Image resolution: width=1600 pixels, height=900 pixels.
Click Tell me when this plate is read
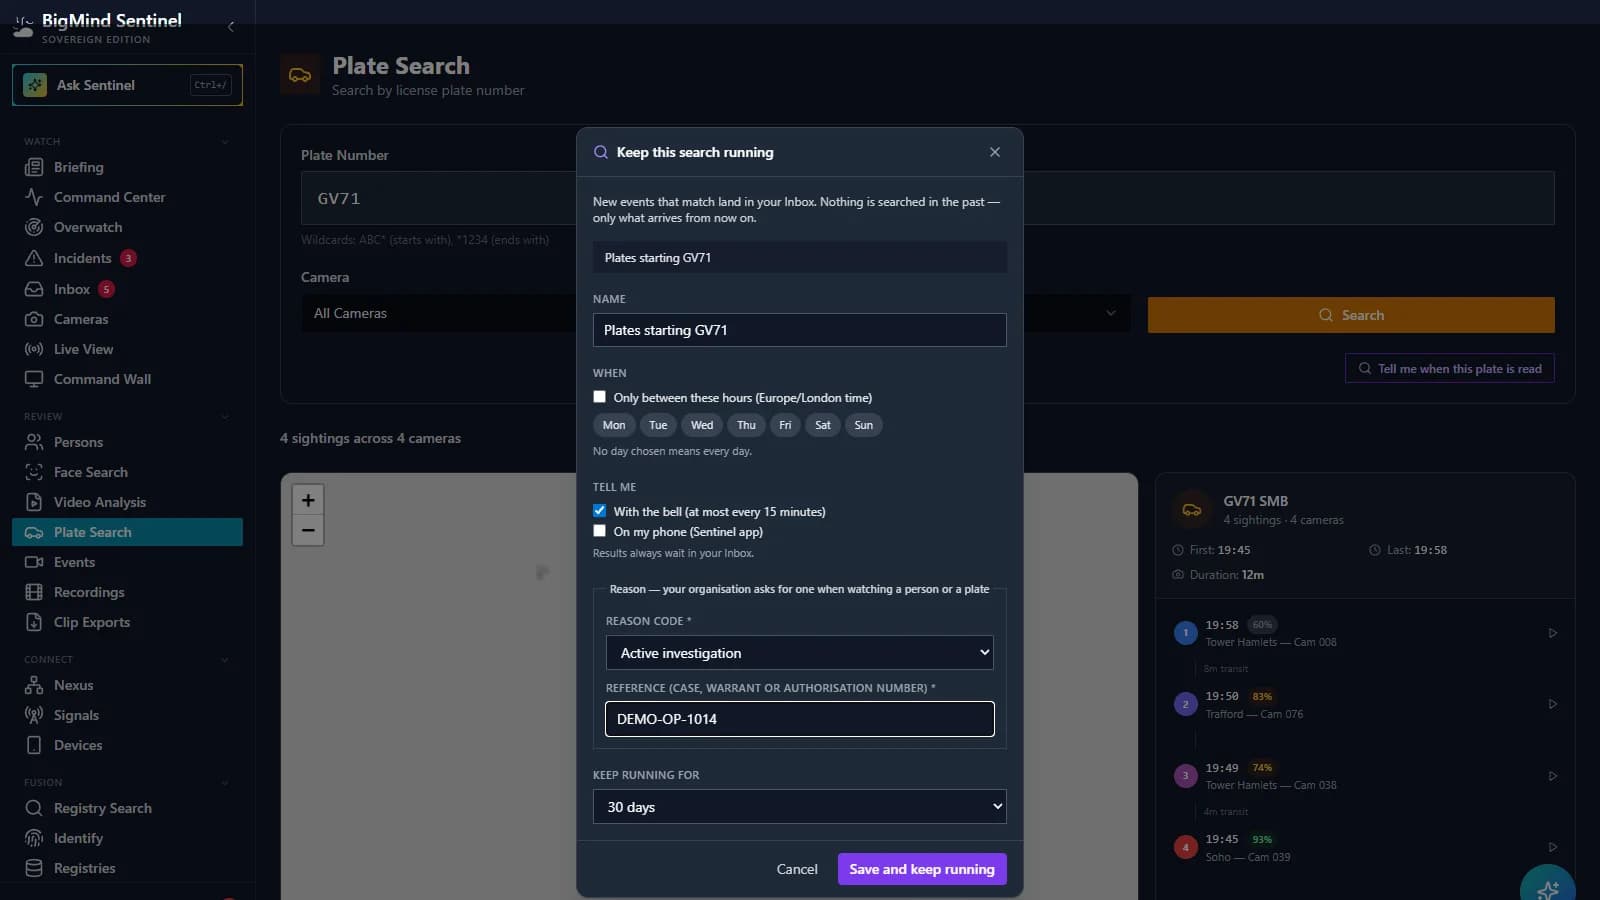click(1450, 369)
